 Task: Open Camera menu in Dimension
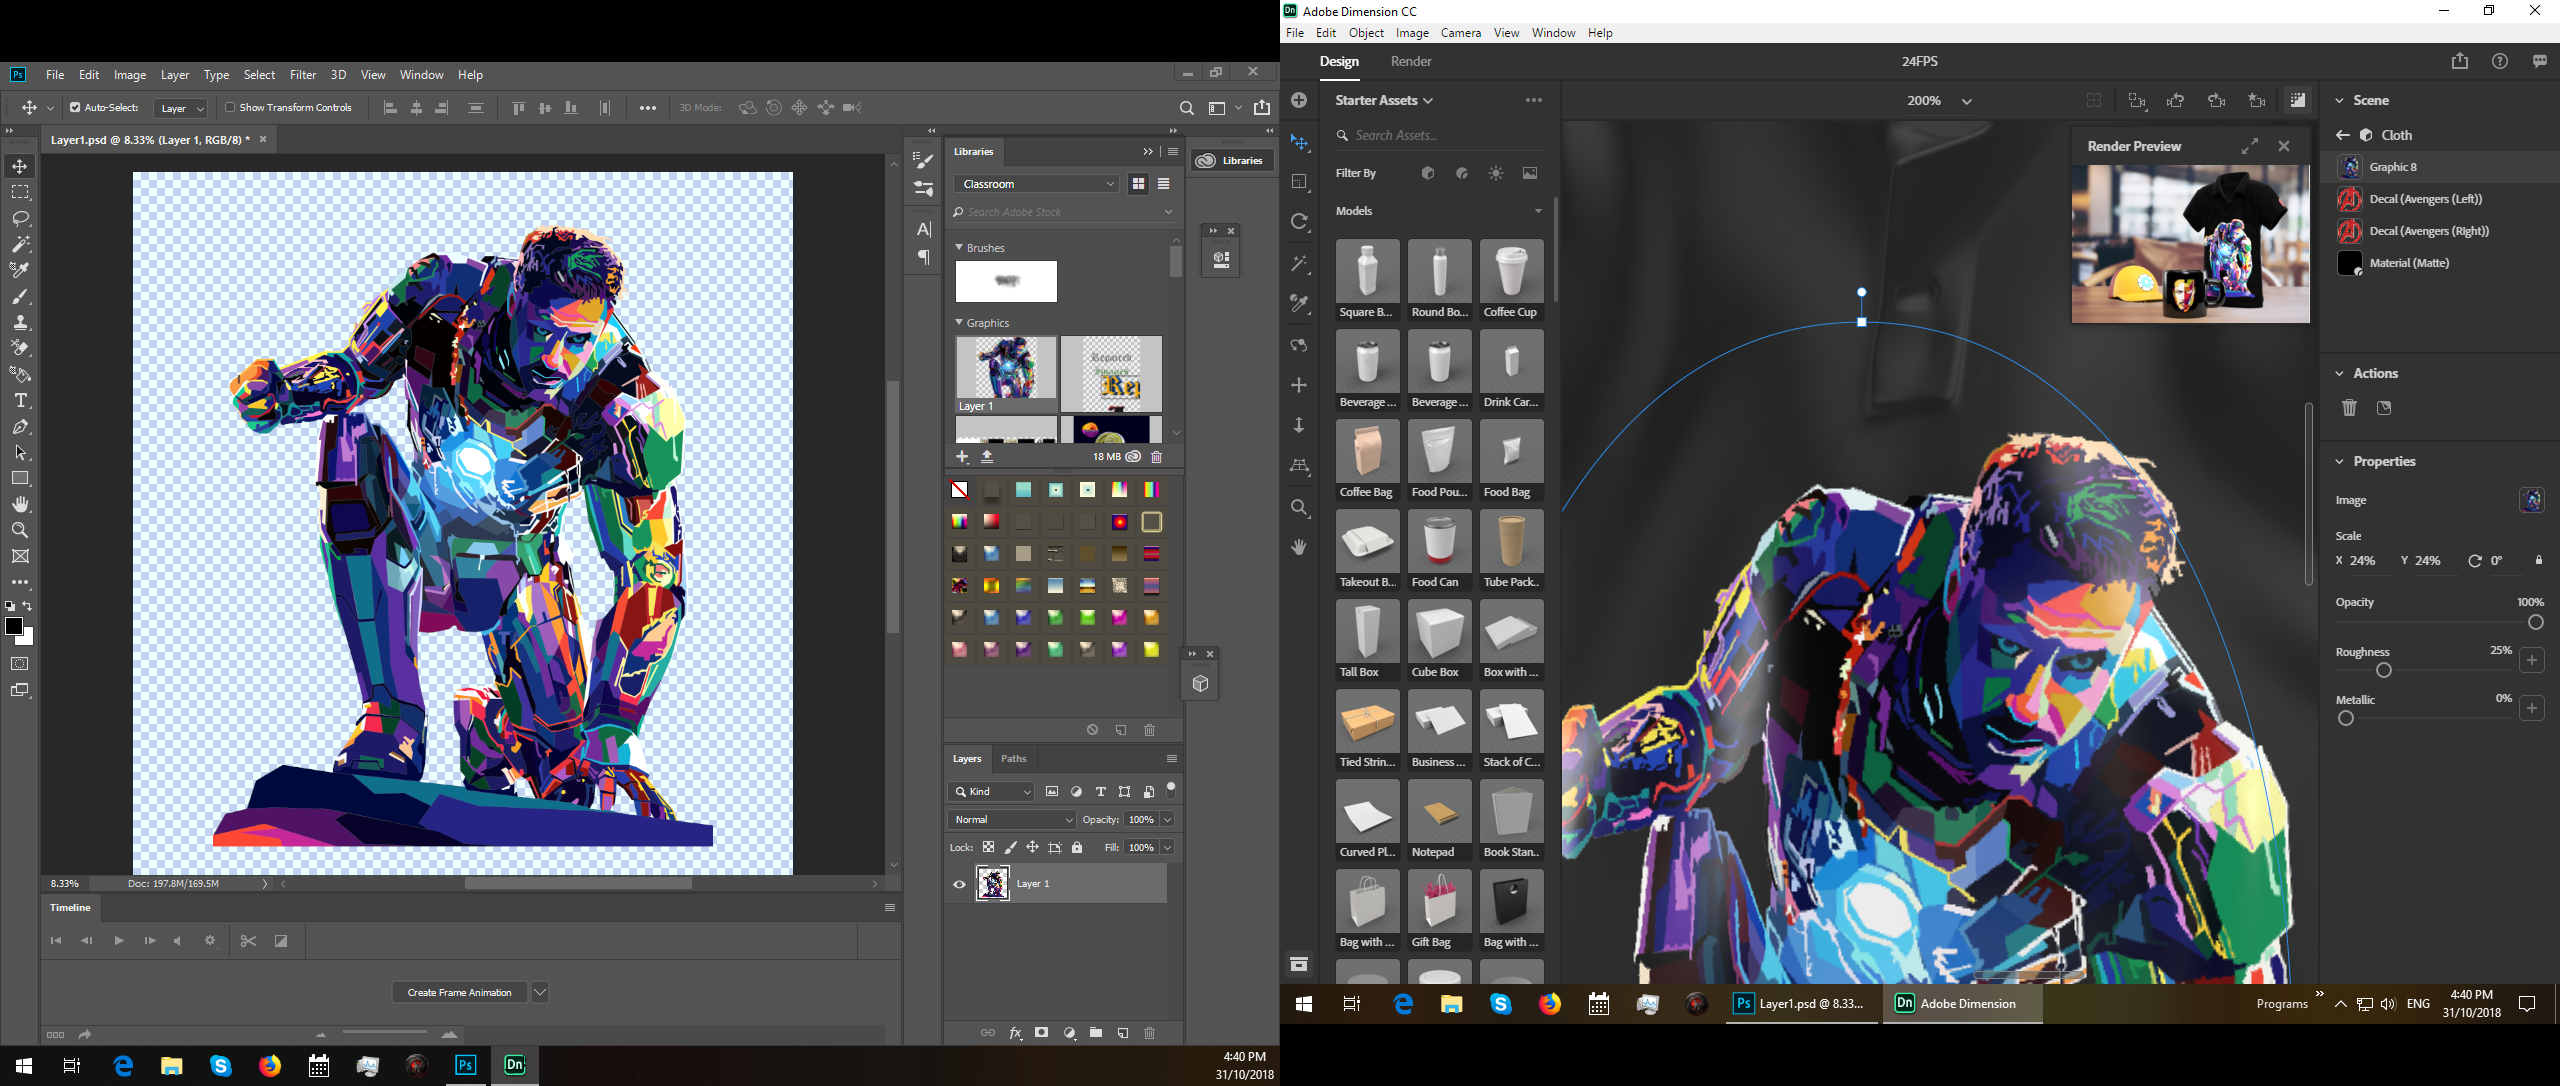[1460, 33]
